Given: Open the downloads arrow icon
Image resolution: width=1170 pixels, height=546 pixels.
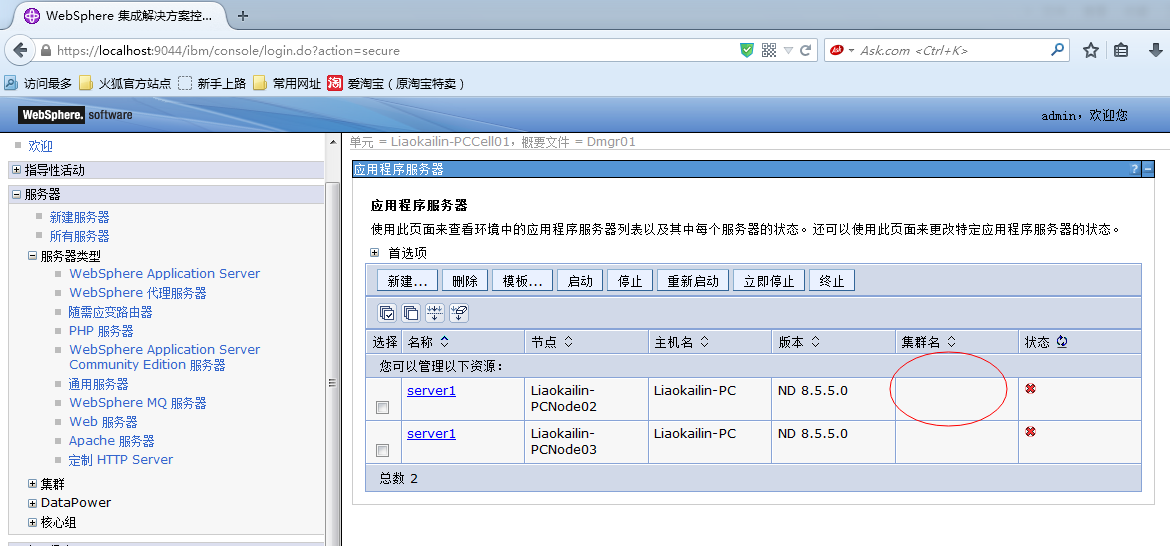Looking at the screenshot, I should click(x=1155, y=51).
